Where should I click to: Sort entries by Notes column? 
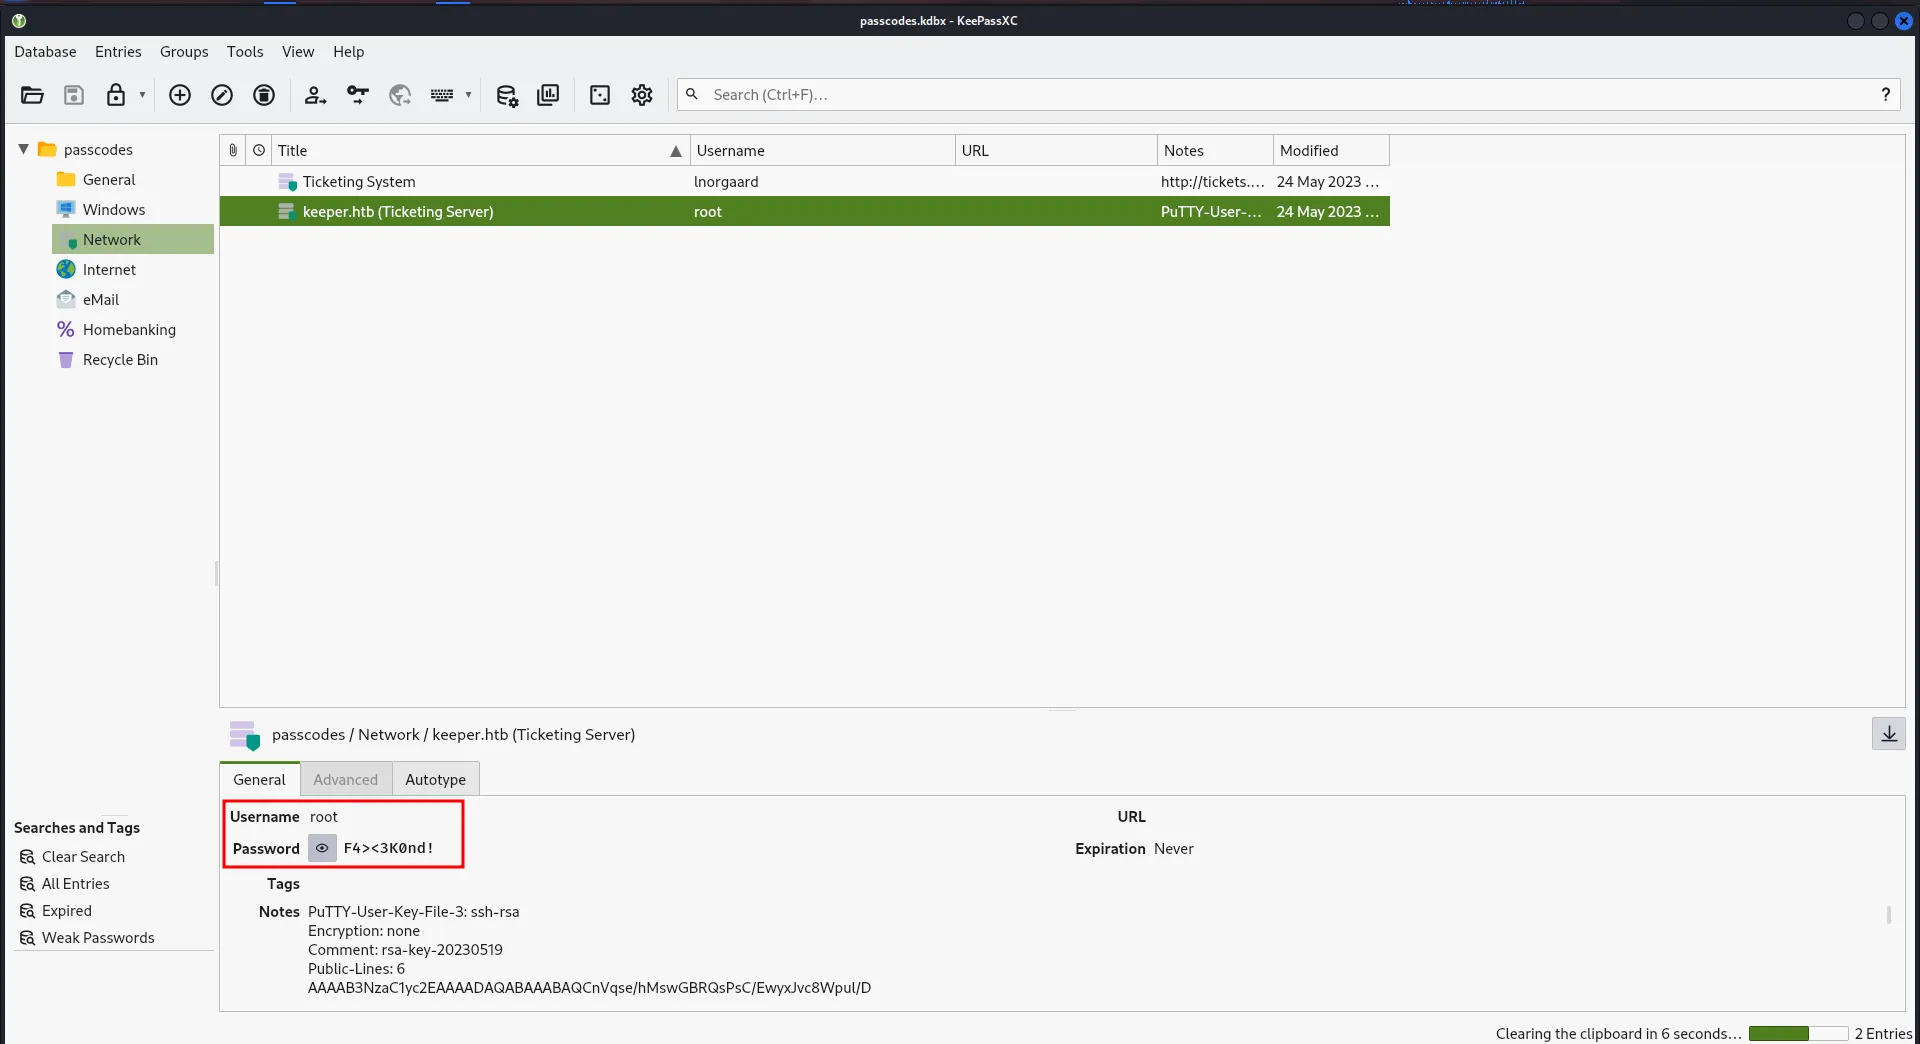click(1215, 150)
